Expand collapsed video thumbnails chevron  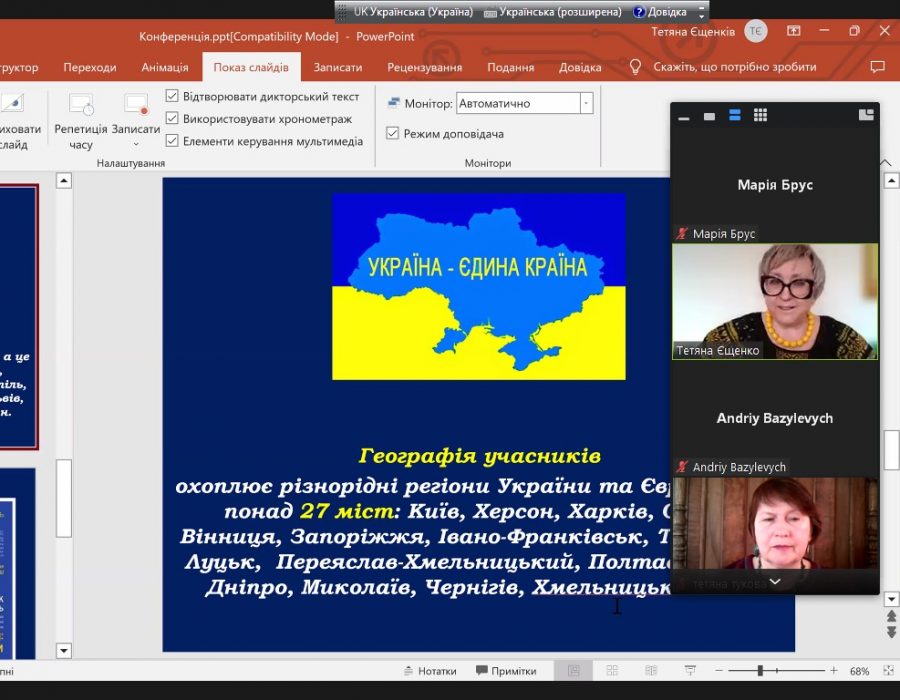point(774,582)
